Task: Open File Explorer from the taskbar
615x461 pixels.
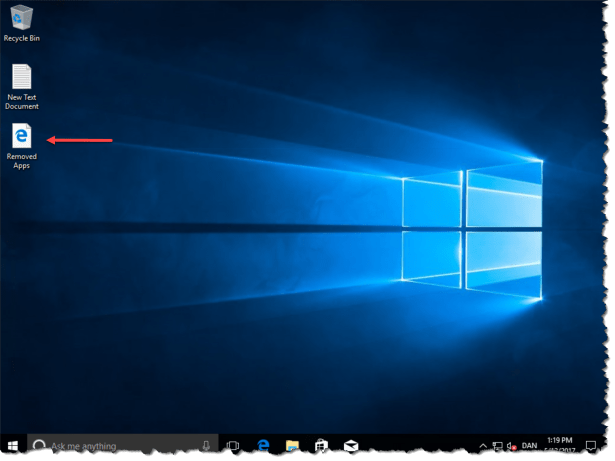Action: tap(292, 446)
